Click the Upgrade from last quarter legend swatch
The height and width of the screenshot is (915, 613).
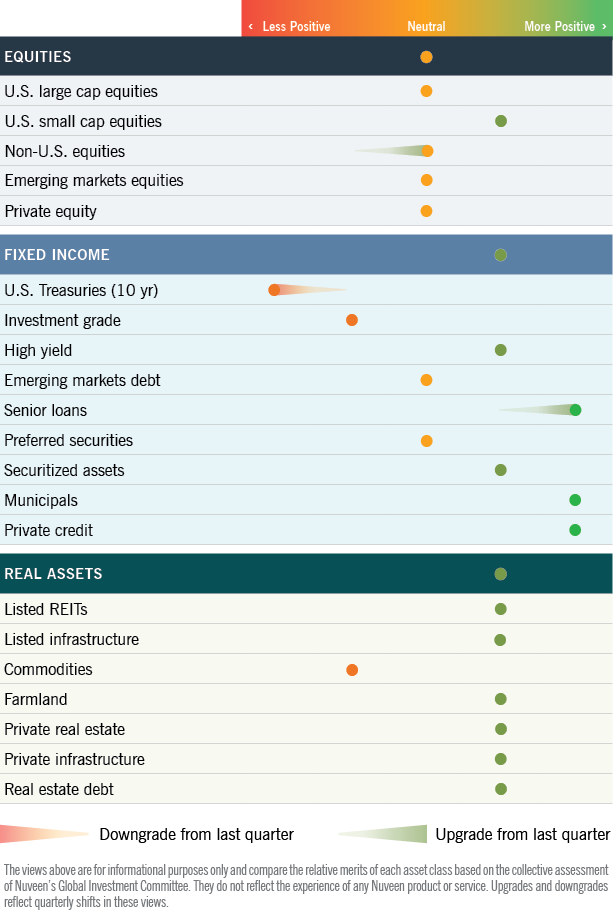coord(384,834)
